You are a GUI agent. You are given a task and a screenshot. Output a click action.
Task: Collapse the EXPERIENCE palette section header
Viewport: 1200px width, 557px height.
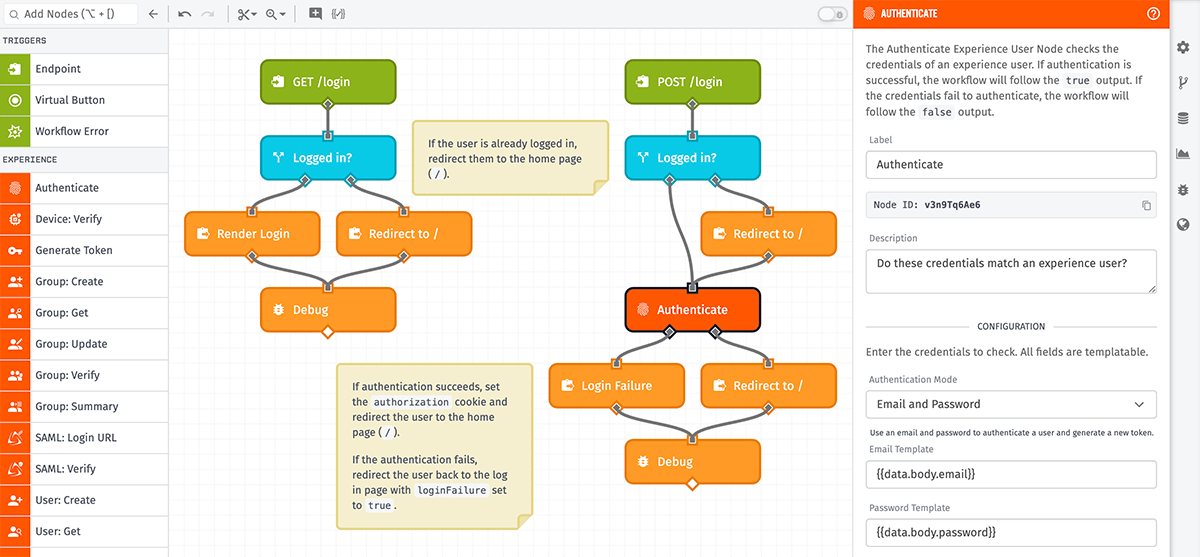point(84,159)
